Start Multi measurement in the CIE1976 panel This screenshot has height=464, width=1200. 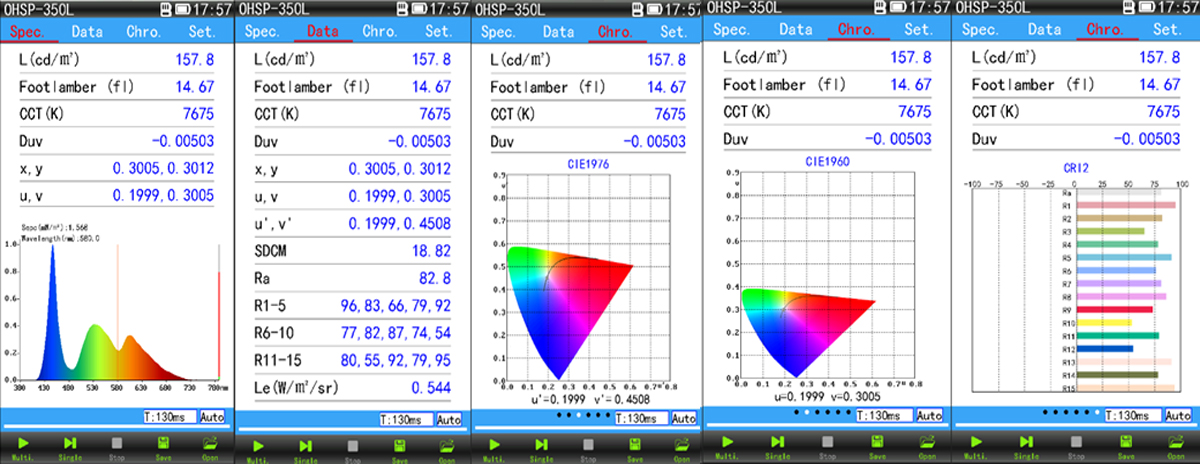(494, 446)
